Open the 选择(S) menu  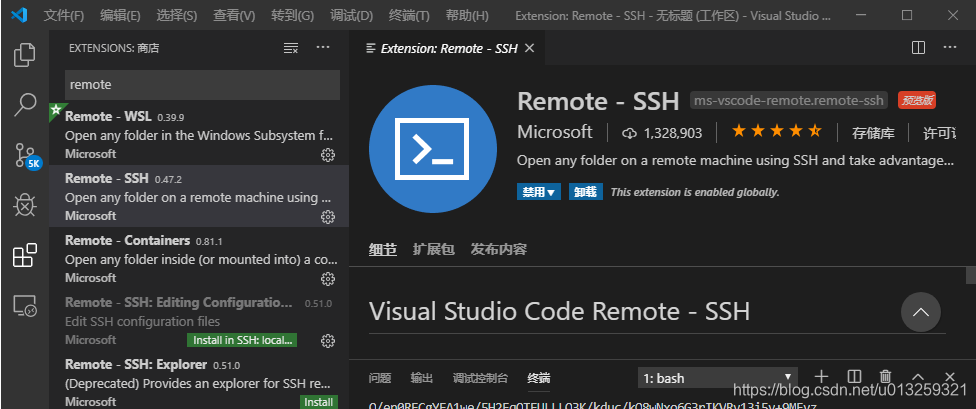click(x=177, y=16)
